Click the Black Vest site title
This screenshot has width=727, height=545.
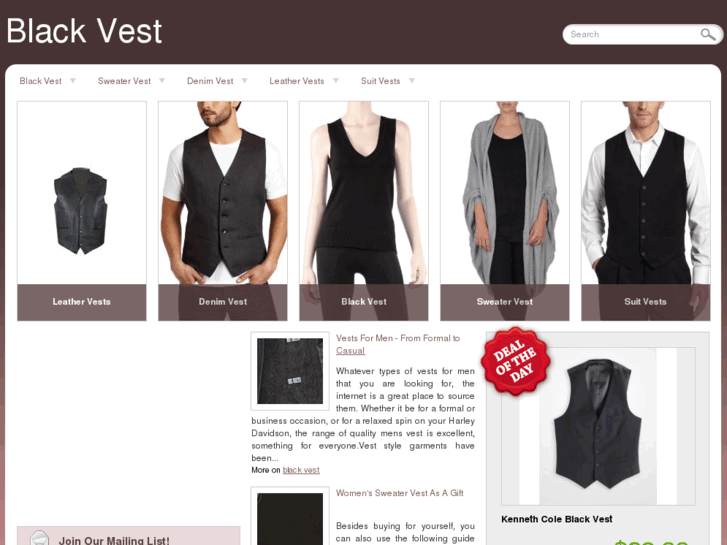[x=84, y=31]
